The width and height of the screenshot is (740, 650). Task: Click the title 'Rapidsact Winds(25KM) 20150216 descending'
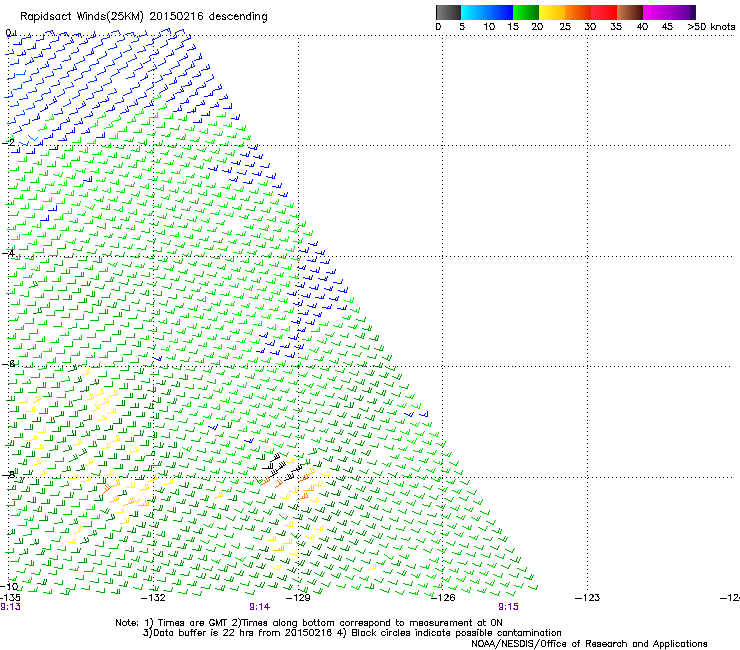click(x=143, y=17)
